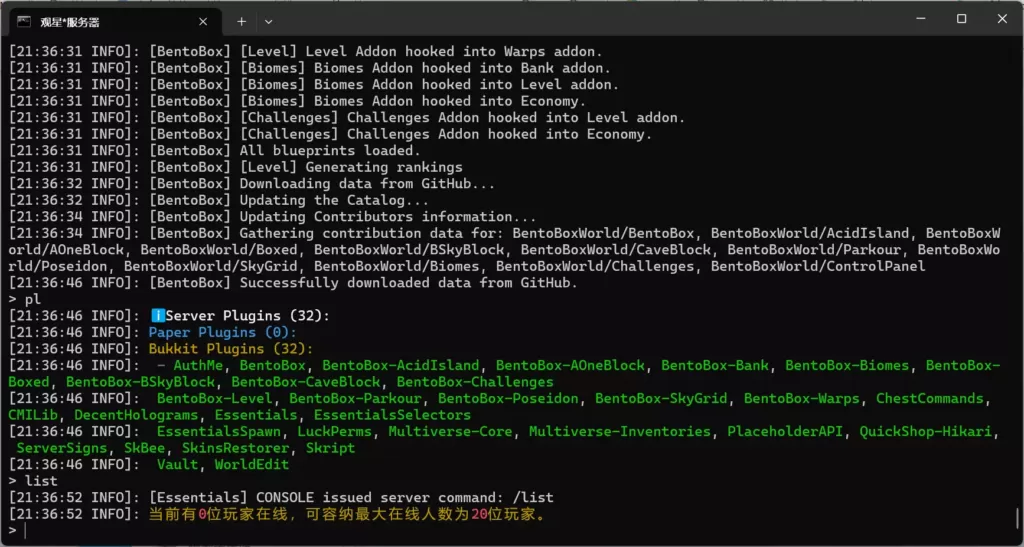The image size is (1024, 547).
Task: Maximize the terminal window
Action: (962, 19)
